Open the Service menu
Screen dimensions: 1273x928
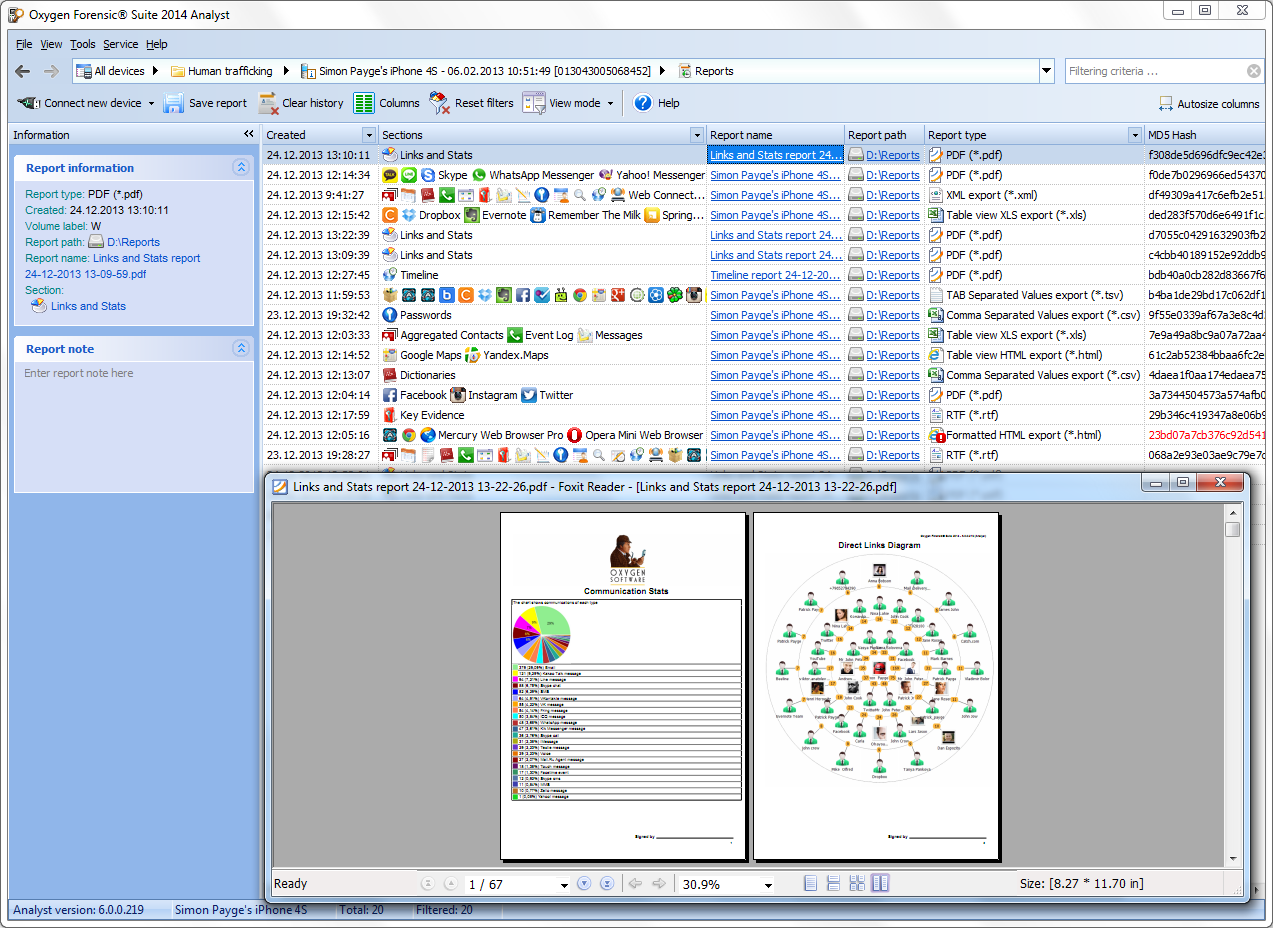tap(121, 44)
